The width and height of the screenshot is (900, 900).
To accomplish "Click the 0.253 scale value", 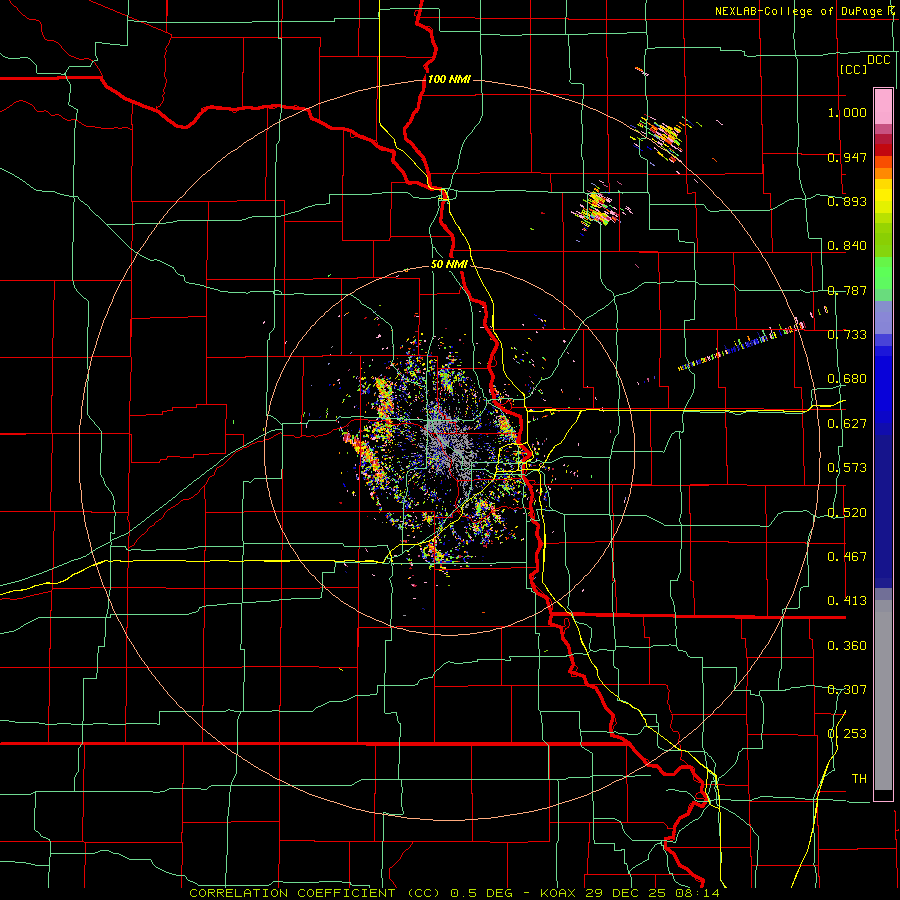I will (x=847, y=734).
